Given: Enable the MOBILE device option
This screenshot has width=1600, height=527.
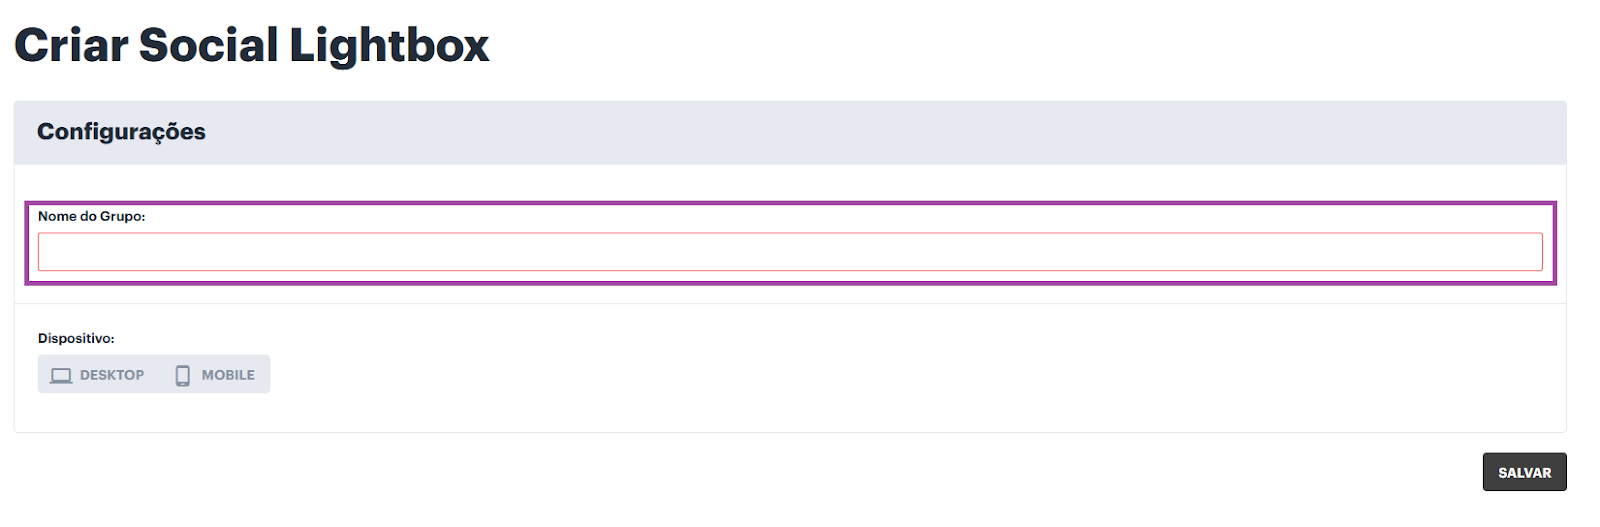Looking at the screenshot, I should click(x=215, y=375).
